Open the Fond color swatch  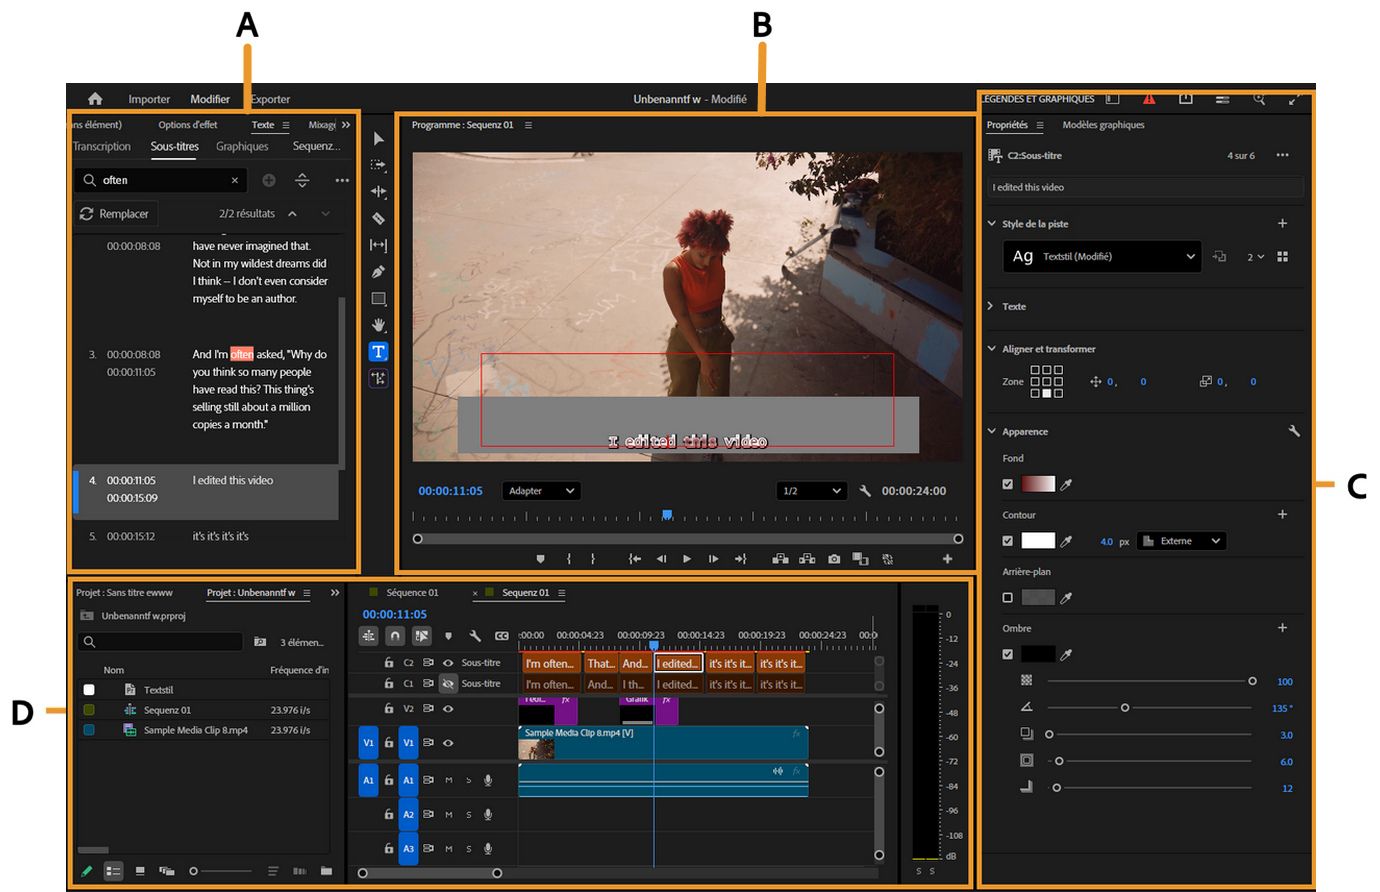click(1037, 483)
